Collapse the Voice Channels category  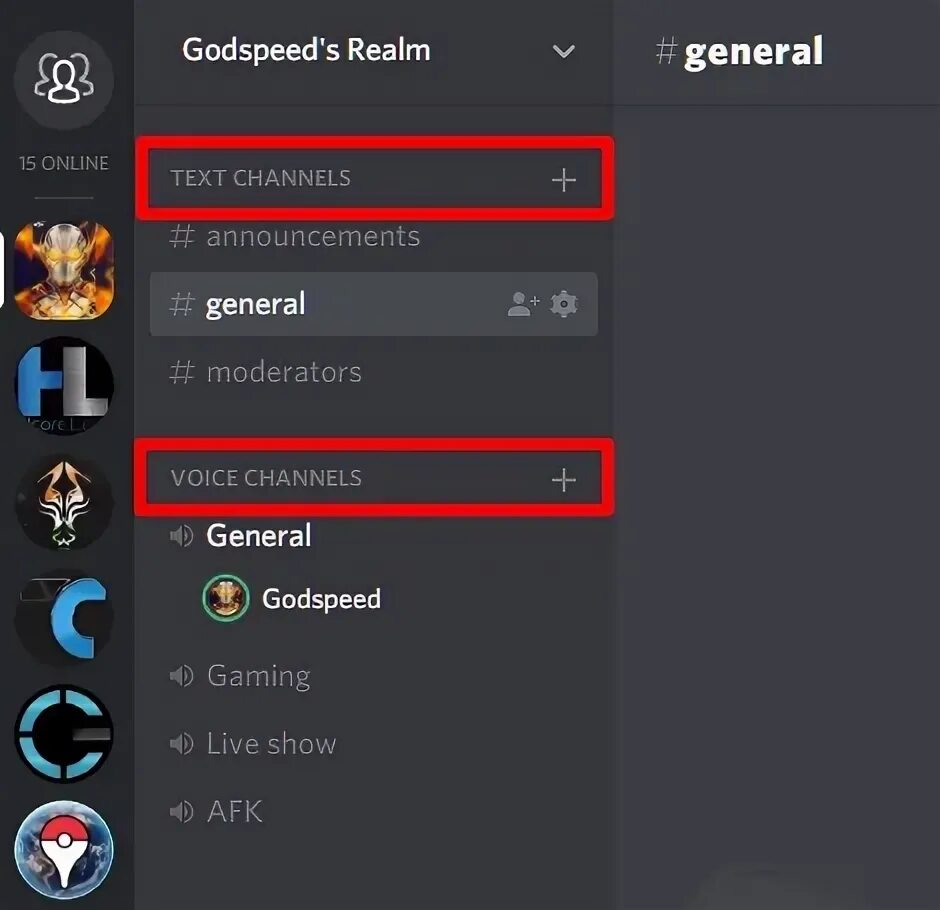click(x=266, y=478)
